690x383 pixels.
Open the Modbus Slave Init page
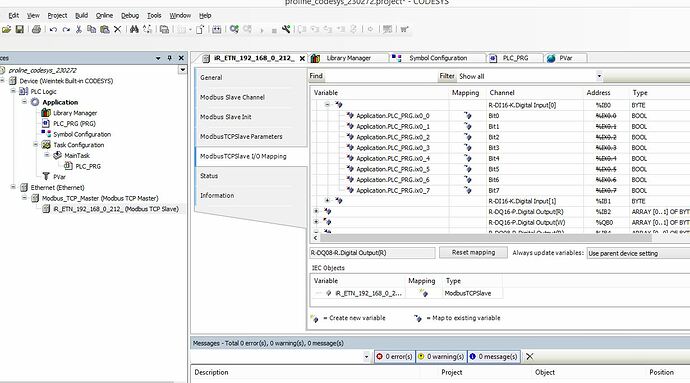pos(226,117)
